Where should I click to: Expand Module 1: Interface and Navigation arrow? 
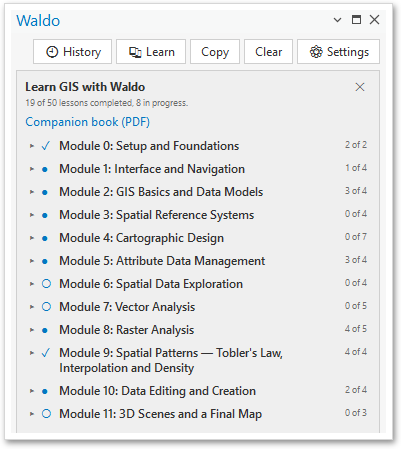pyautogui.click(x=32, y=169)
